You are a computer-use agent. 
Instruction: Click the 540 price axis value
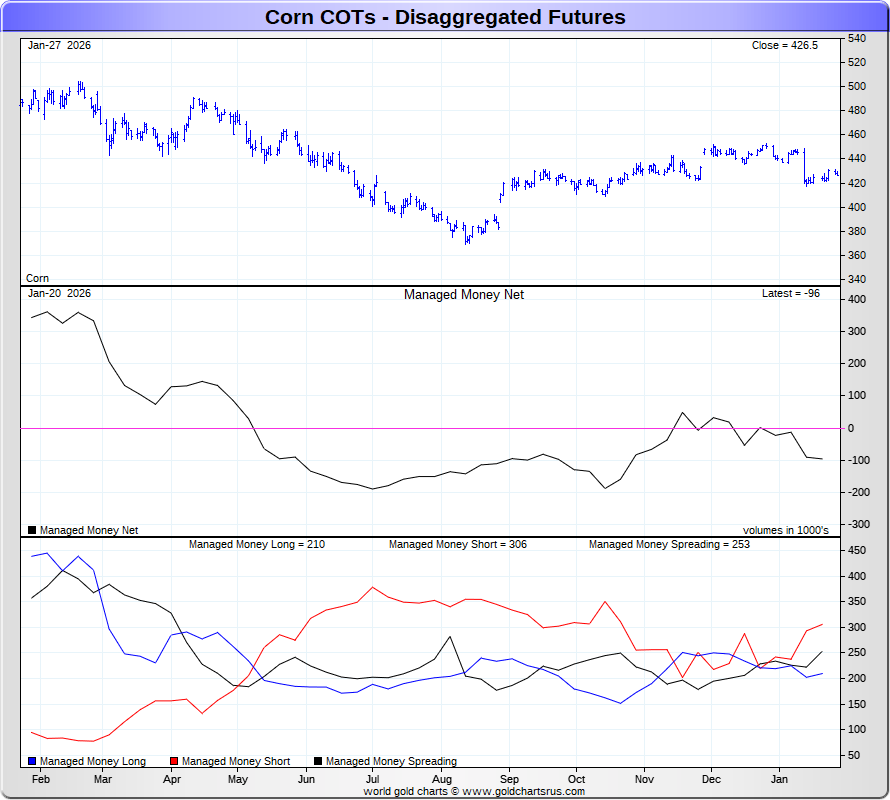coord(857,38)
